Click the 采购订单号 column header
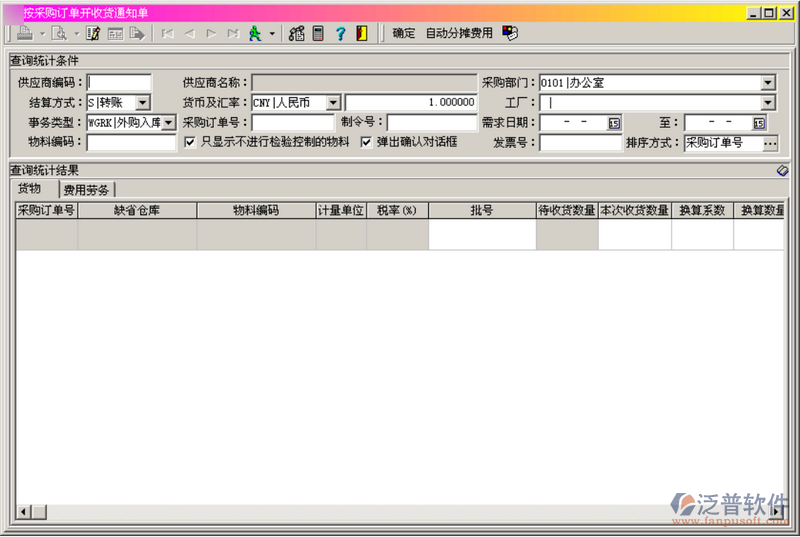 pos(46,210)
